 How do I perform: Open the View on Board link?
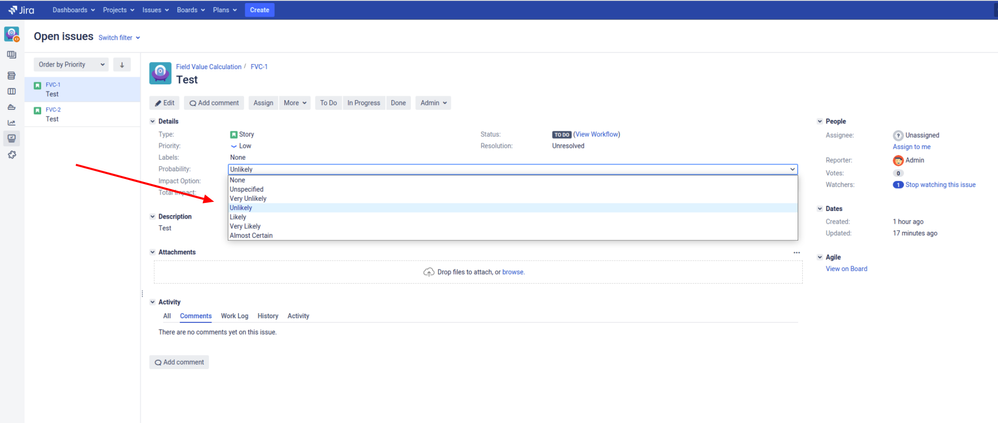pyautogui.click(x=847, y=269)
